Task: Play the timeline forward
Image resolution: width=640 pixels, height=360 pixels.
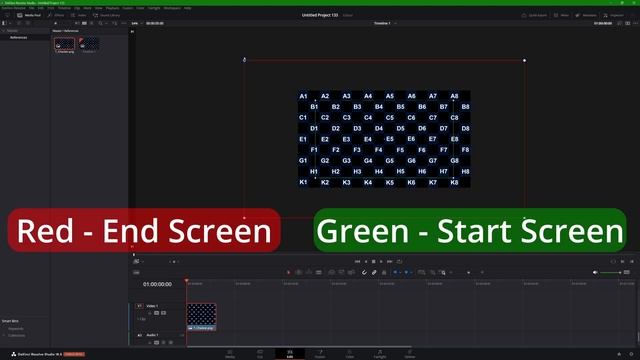Action: click(x=381, y=262)
